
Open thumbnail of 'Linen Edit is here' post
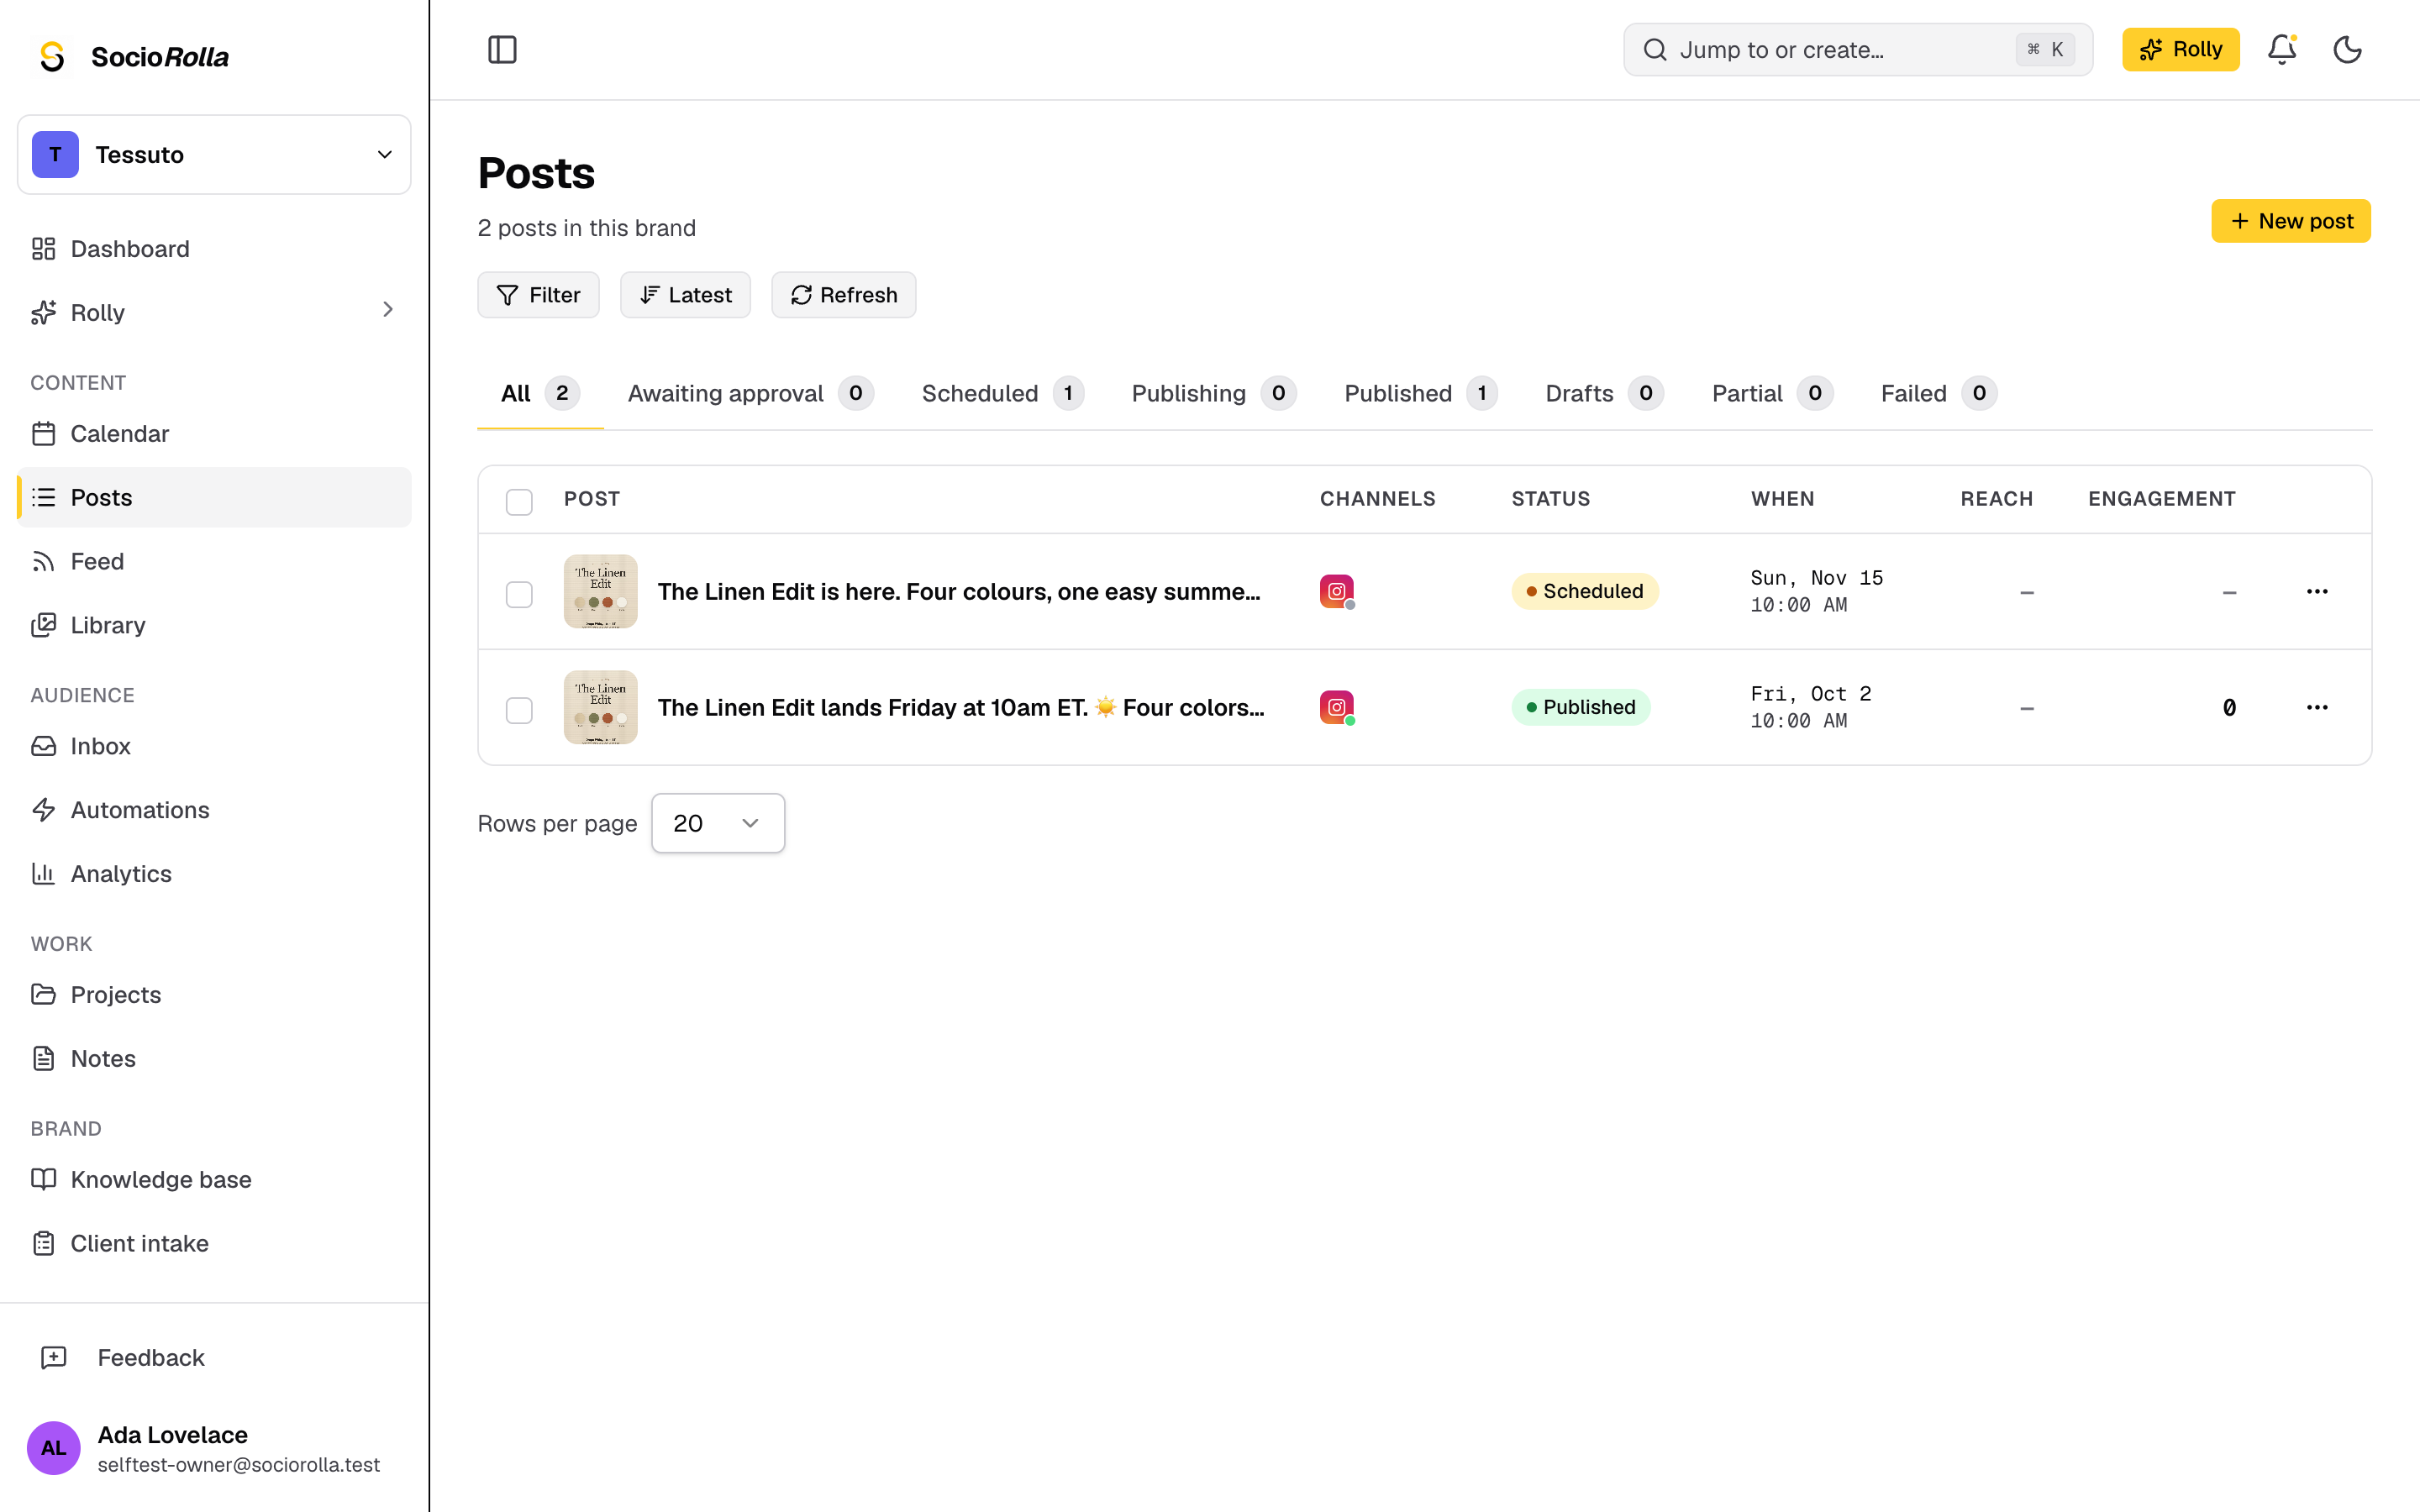(x=600, y=591)
